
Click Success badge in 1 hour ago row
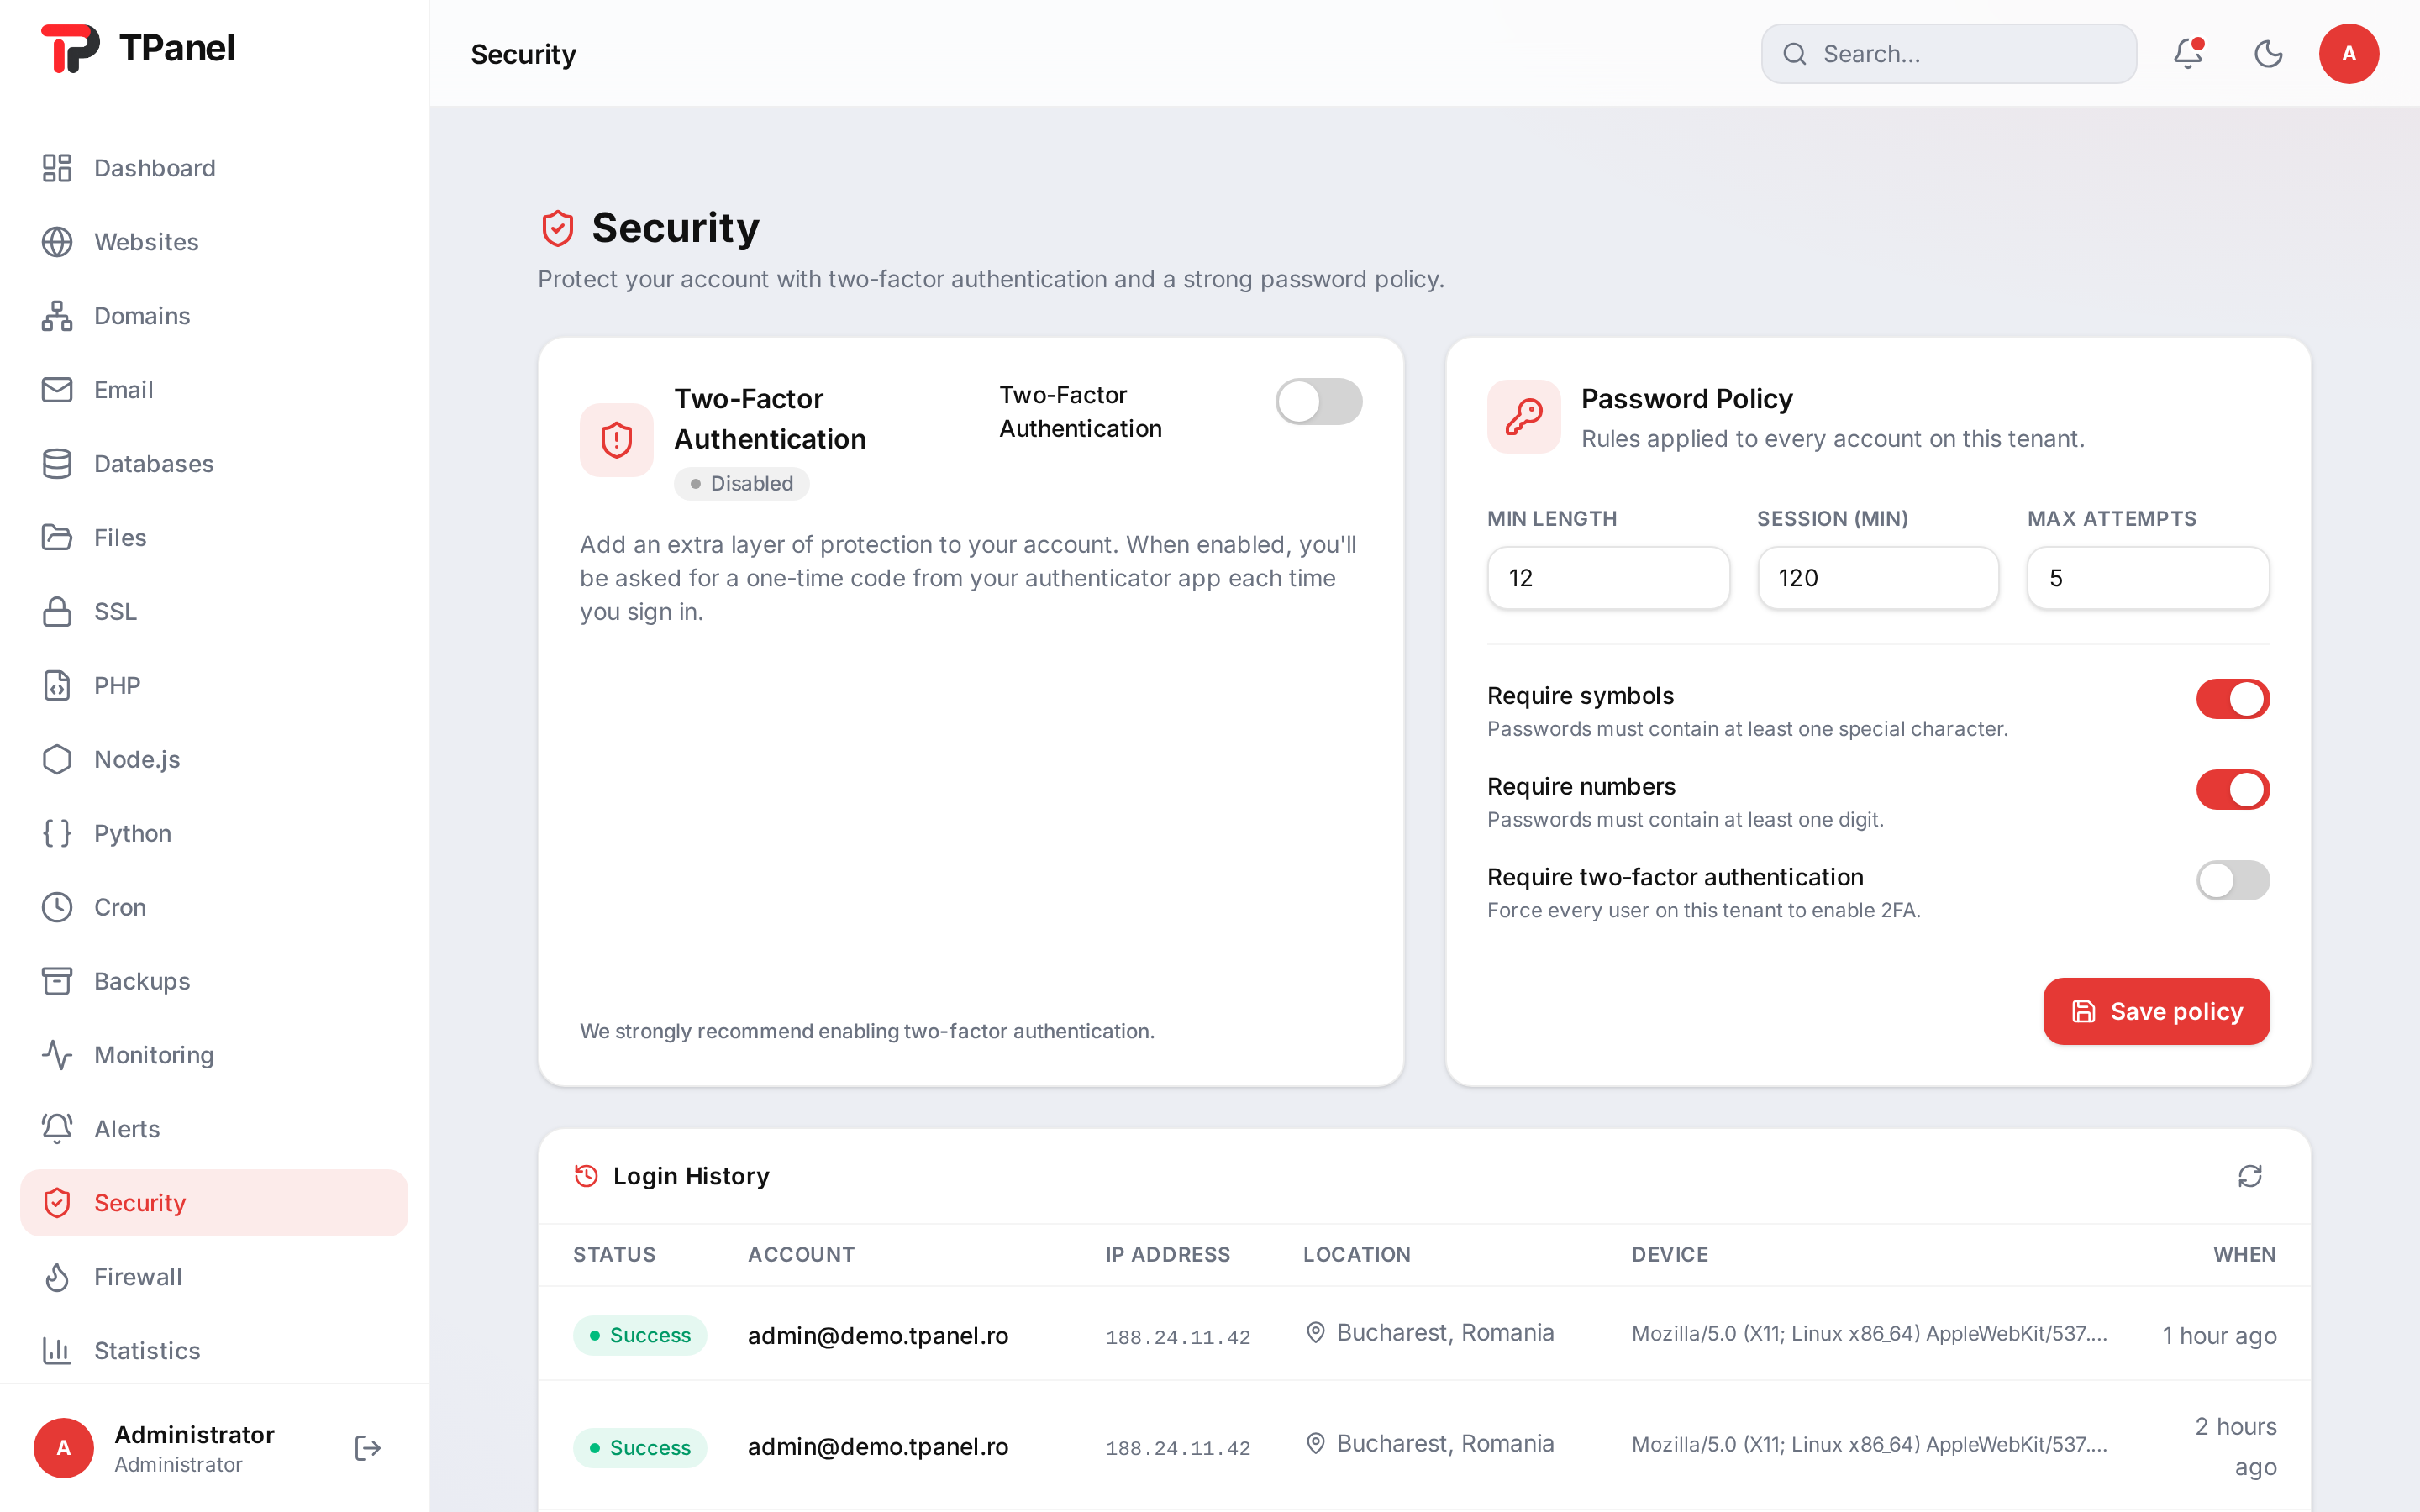(639, 1336)
